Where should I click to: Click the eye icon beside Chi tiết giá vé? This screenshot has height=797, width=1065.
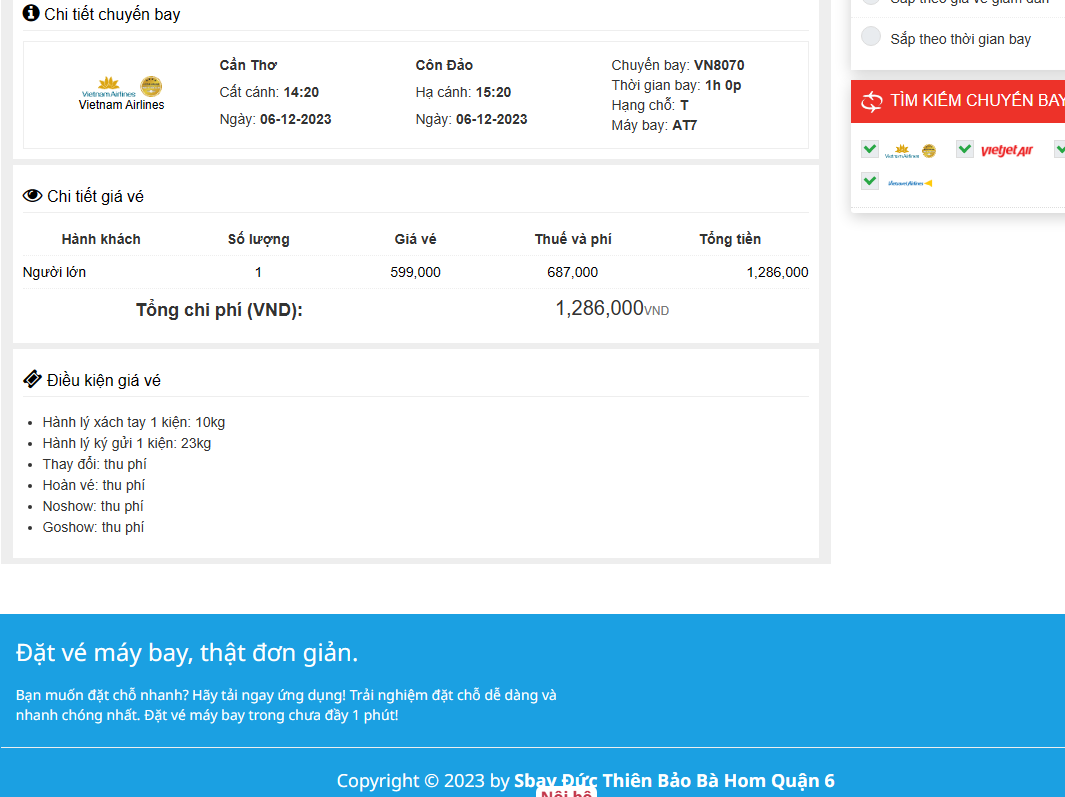coord(32,196)
